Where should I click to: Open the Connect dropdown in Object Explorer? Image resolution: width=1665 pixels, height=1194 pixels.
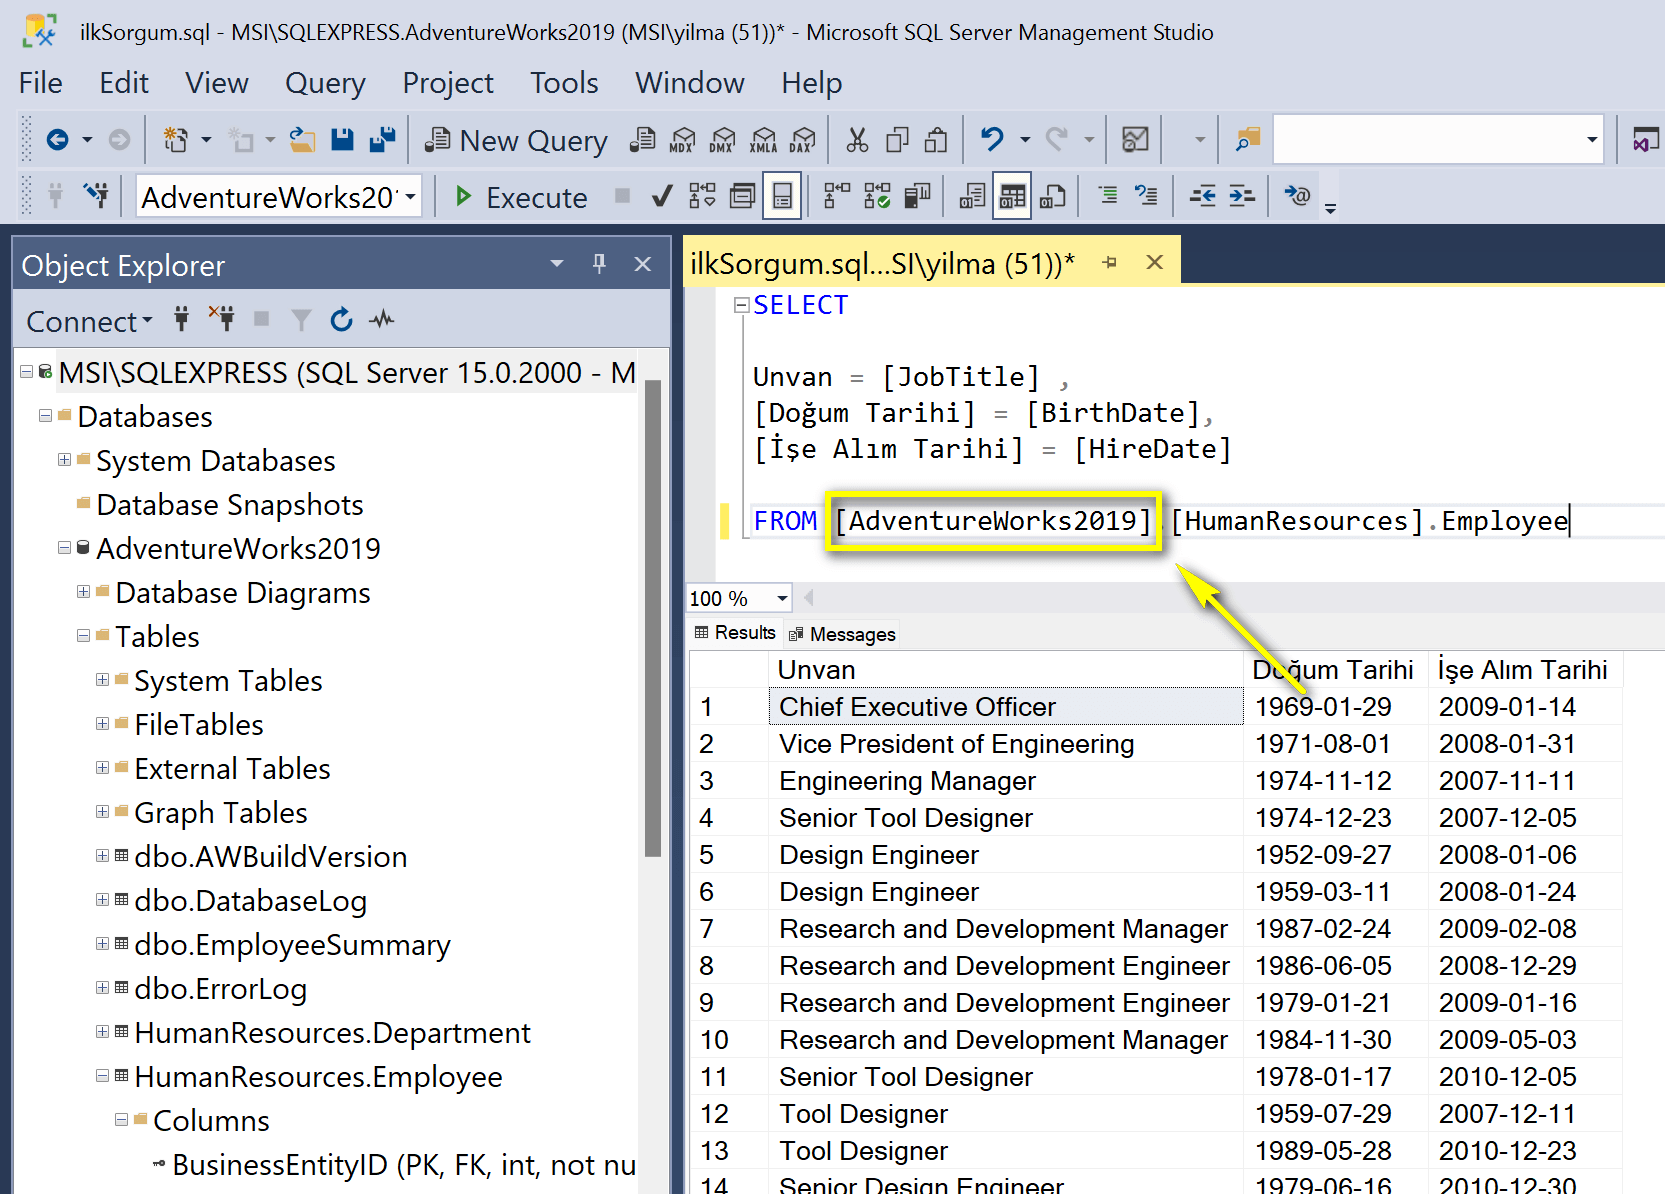(90, 321)
